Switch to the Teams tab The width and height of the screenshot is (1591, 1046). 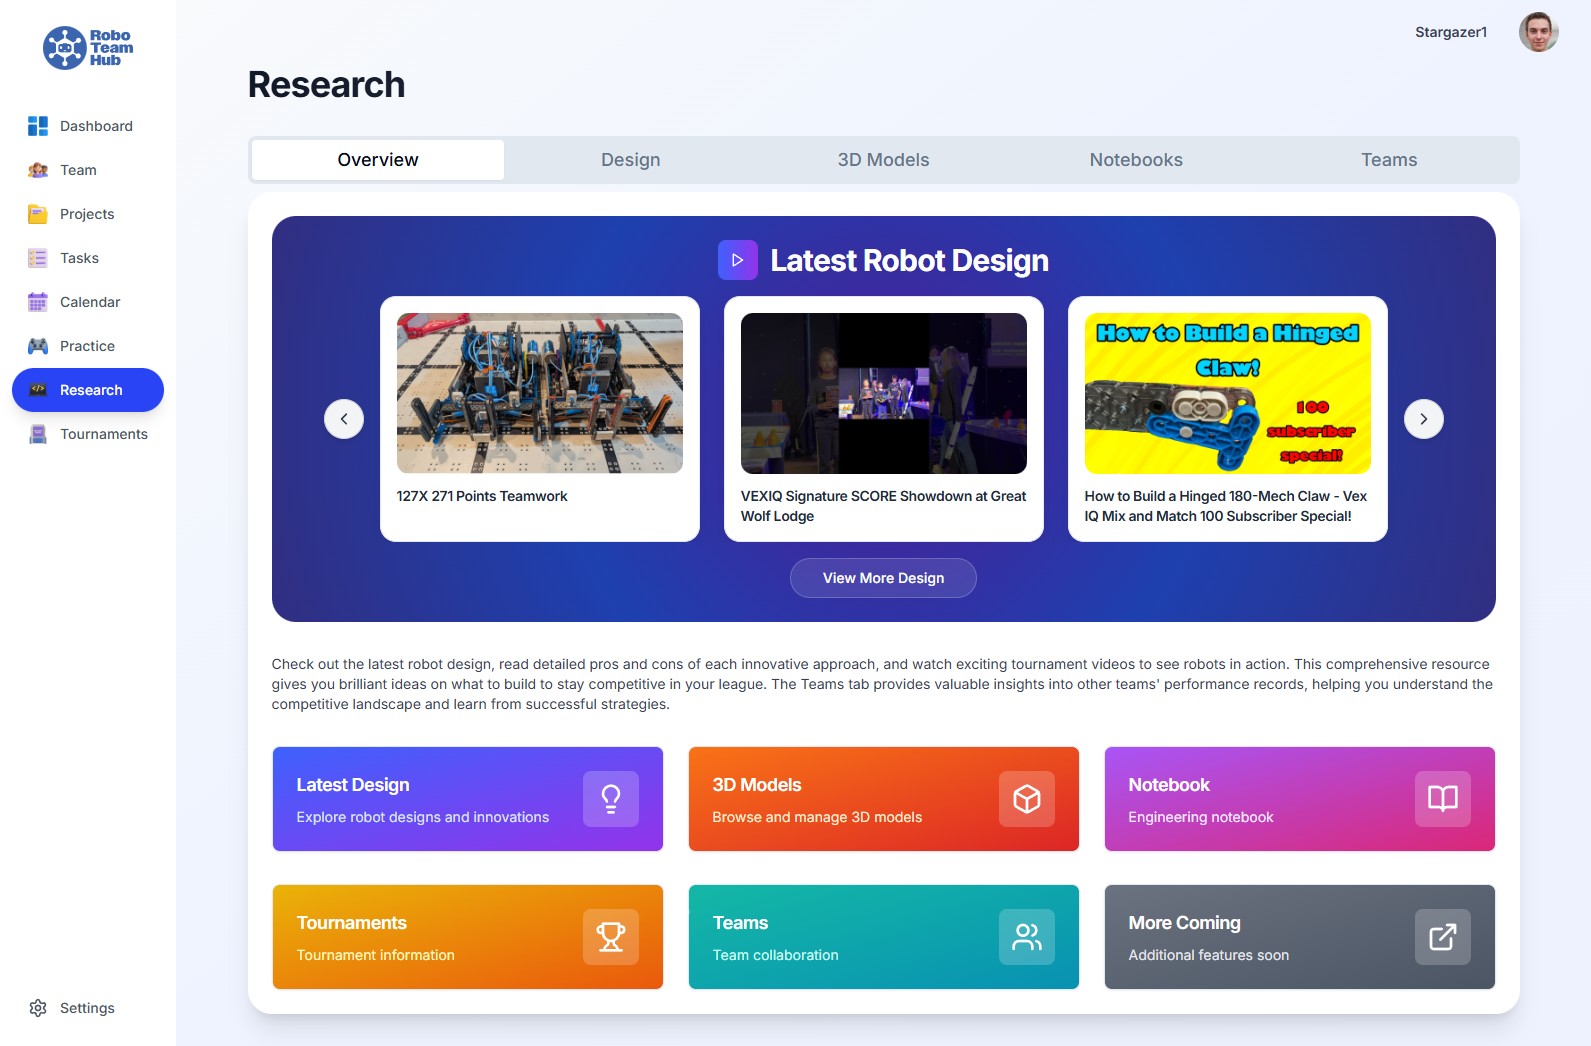pyautogui.click(x=1389, y=160)
